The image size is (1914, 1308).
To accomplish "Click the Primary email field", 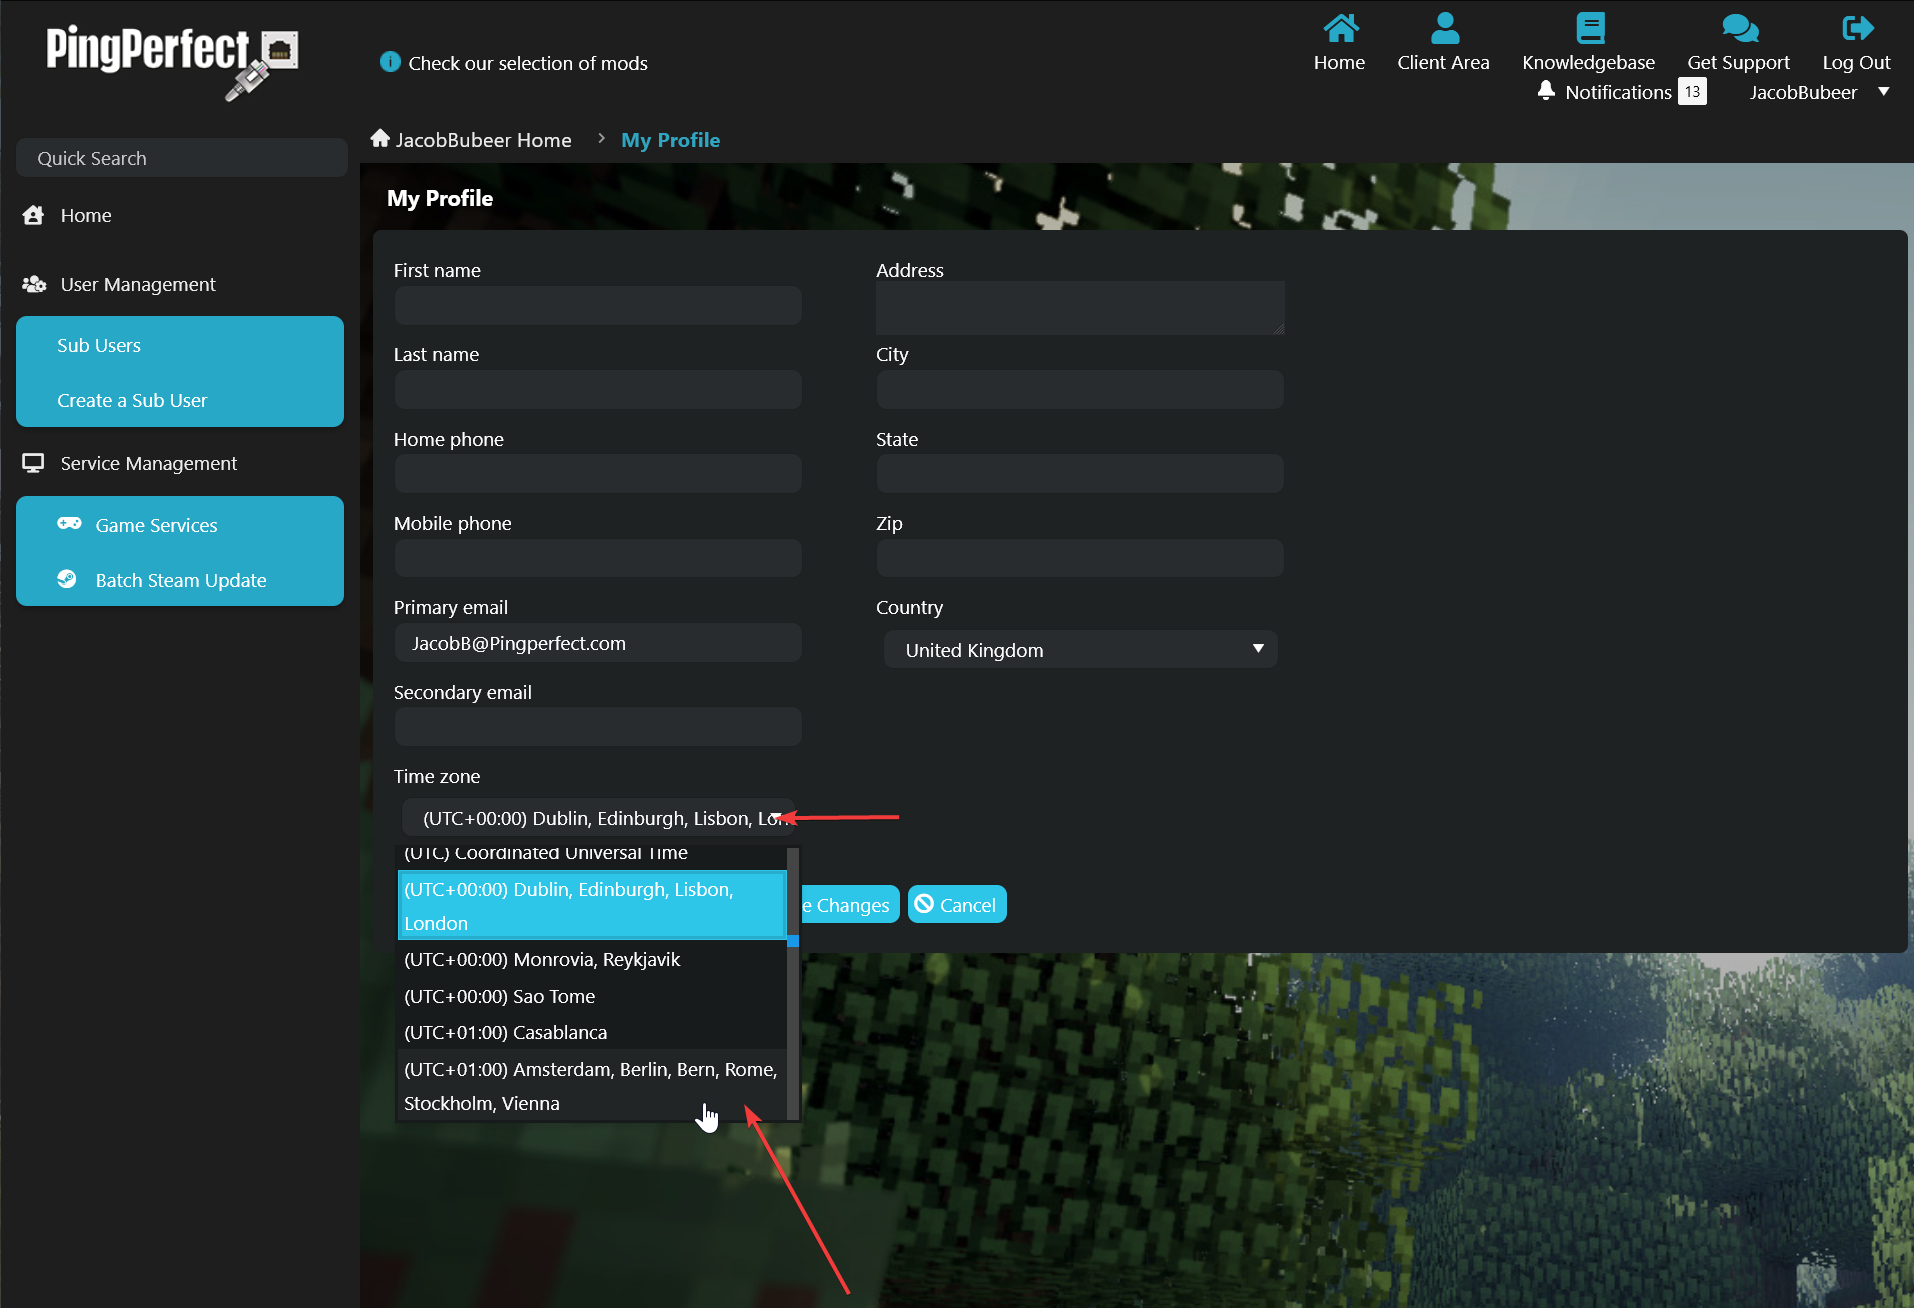I will [x=598, y=643].
